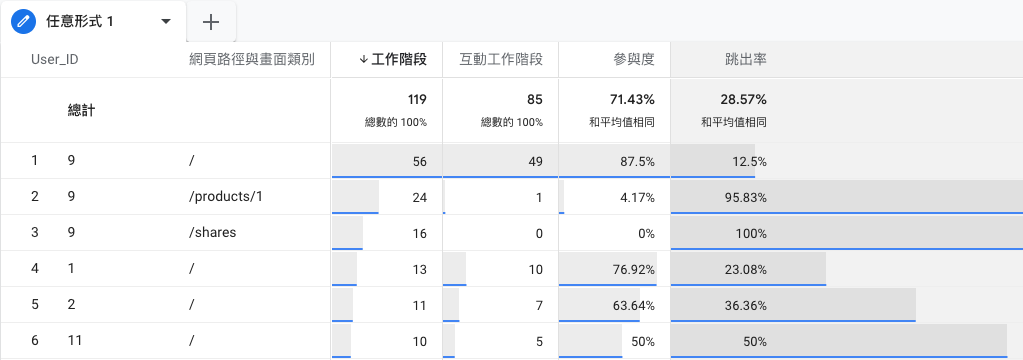
Task: Click the 跳出率 column header
Action: click(x=746, y=59)
